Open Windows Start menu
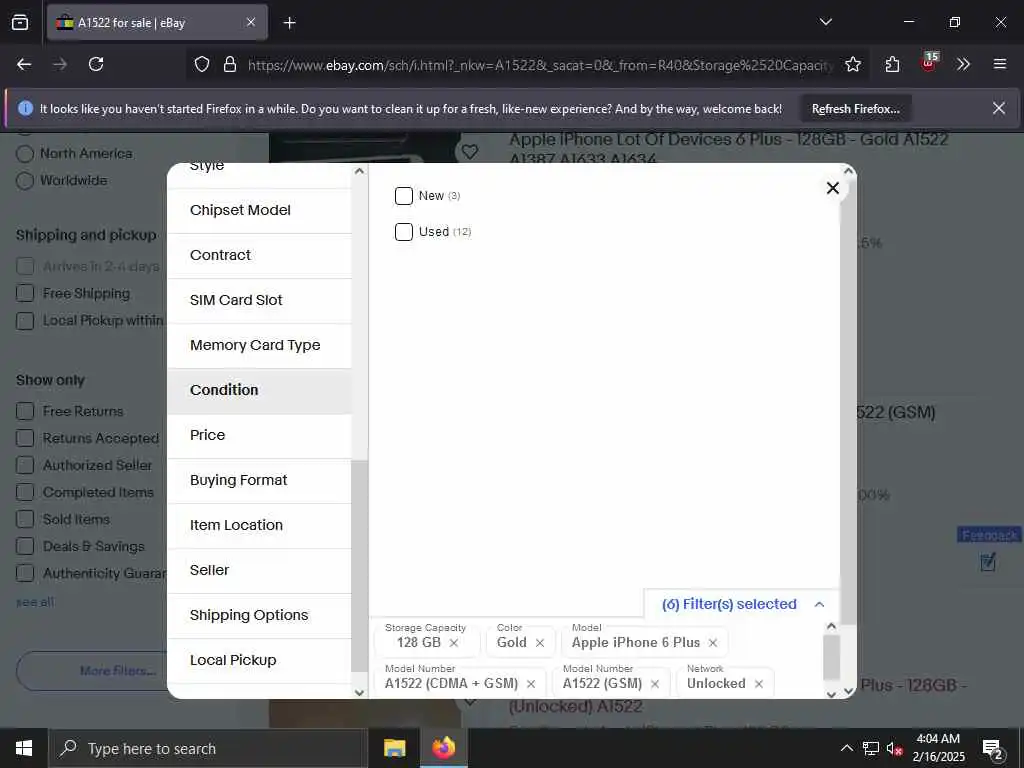 click(x=24, y=748)
